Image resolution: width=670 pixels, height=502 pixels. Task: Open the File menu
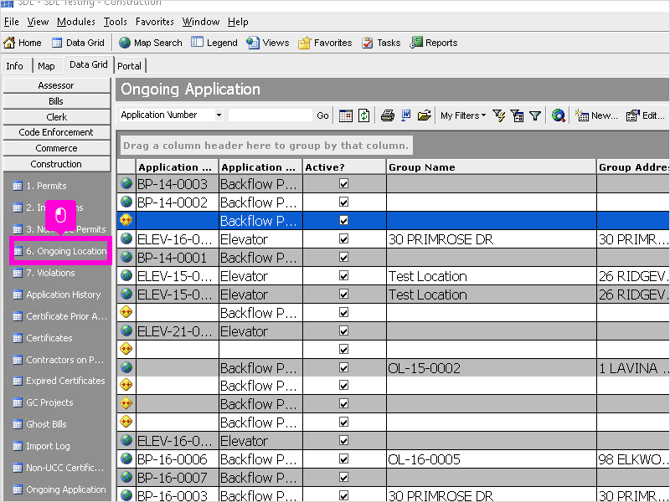click(12, 22)
